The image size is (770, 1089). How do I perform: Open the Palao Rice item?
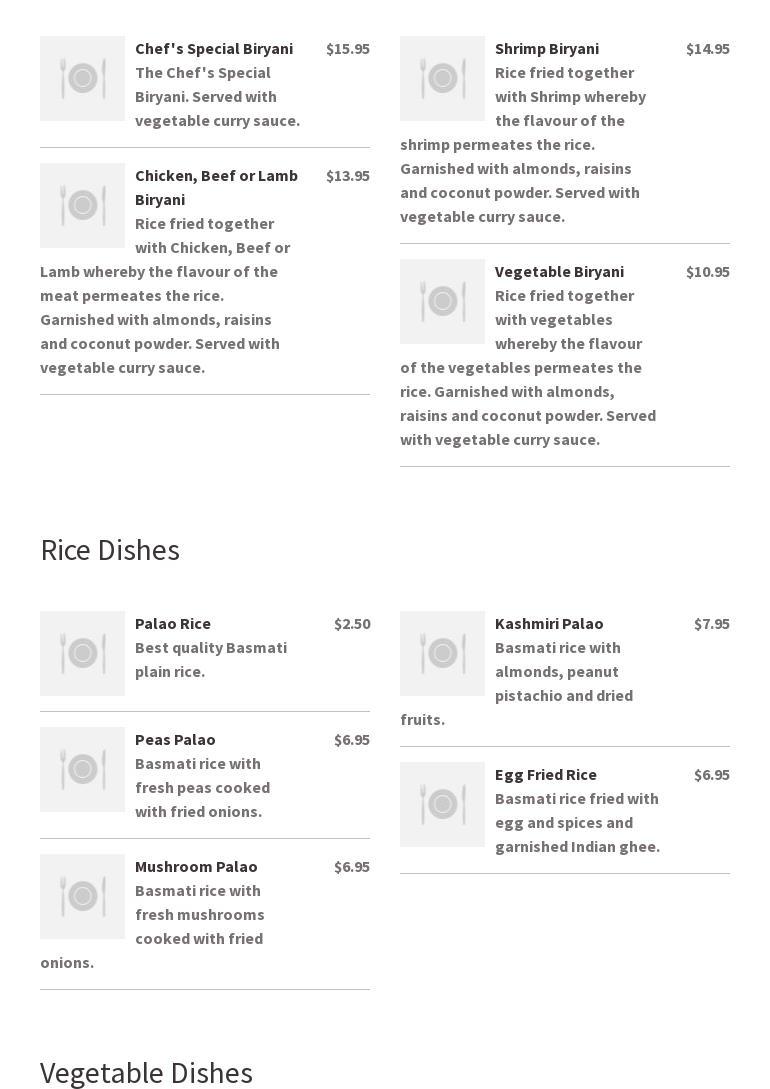(172, 624)
